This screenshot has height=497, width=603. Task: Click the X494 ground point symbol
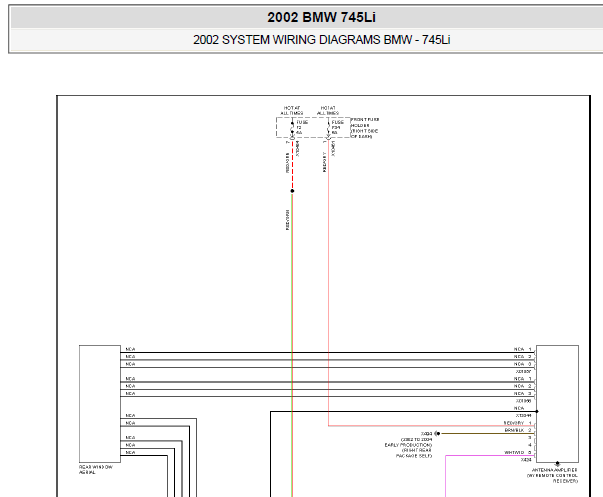pos(437,434)
